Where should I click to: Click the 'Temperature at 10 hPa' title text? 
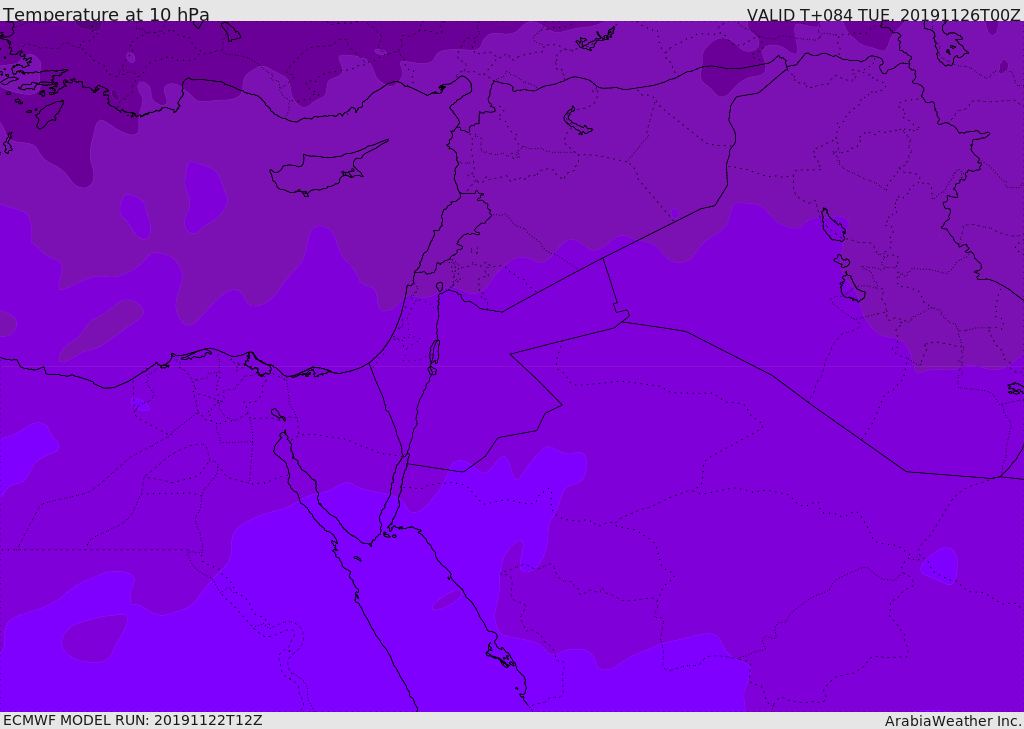point(106,14)
